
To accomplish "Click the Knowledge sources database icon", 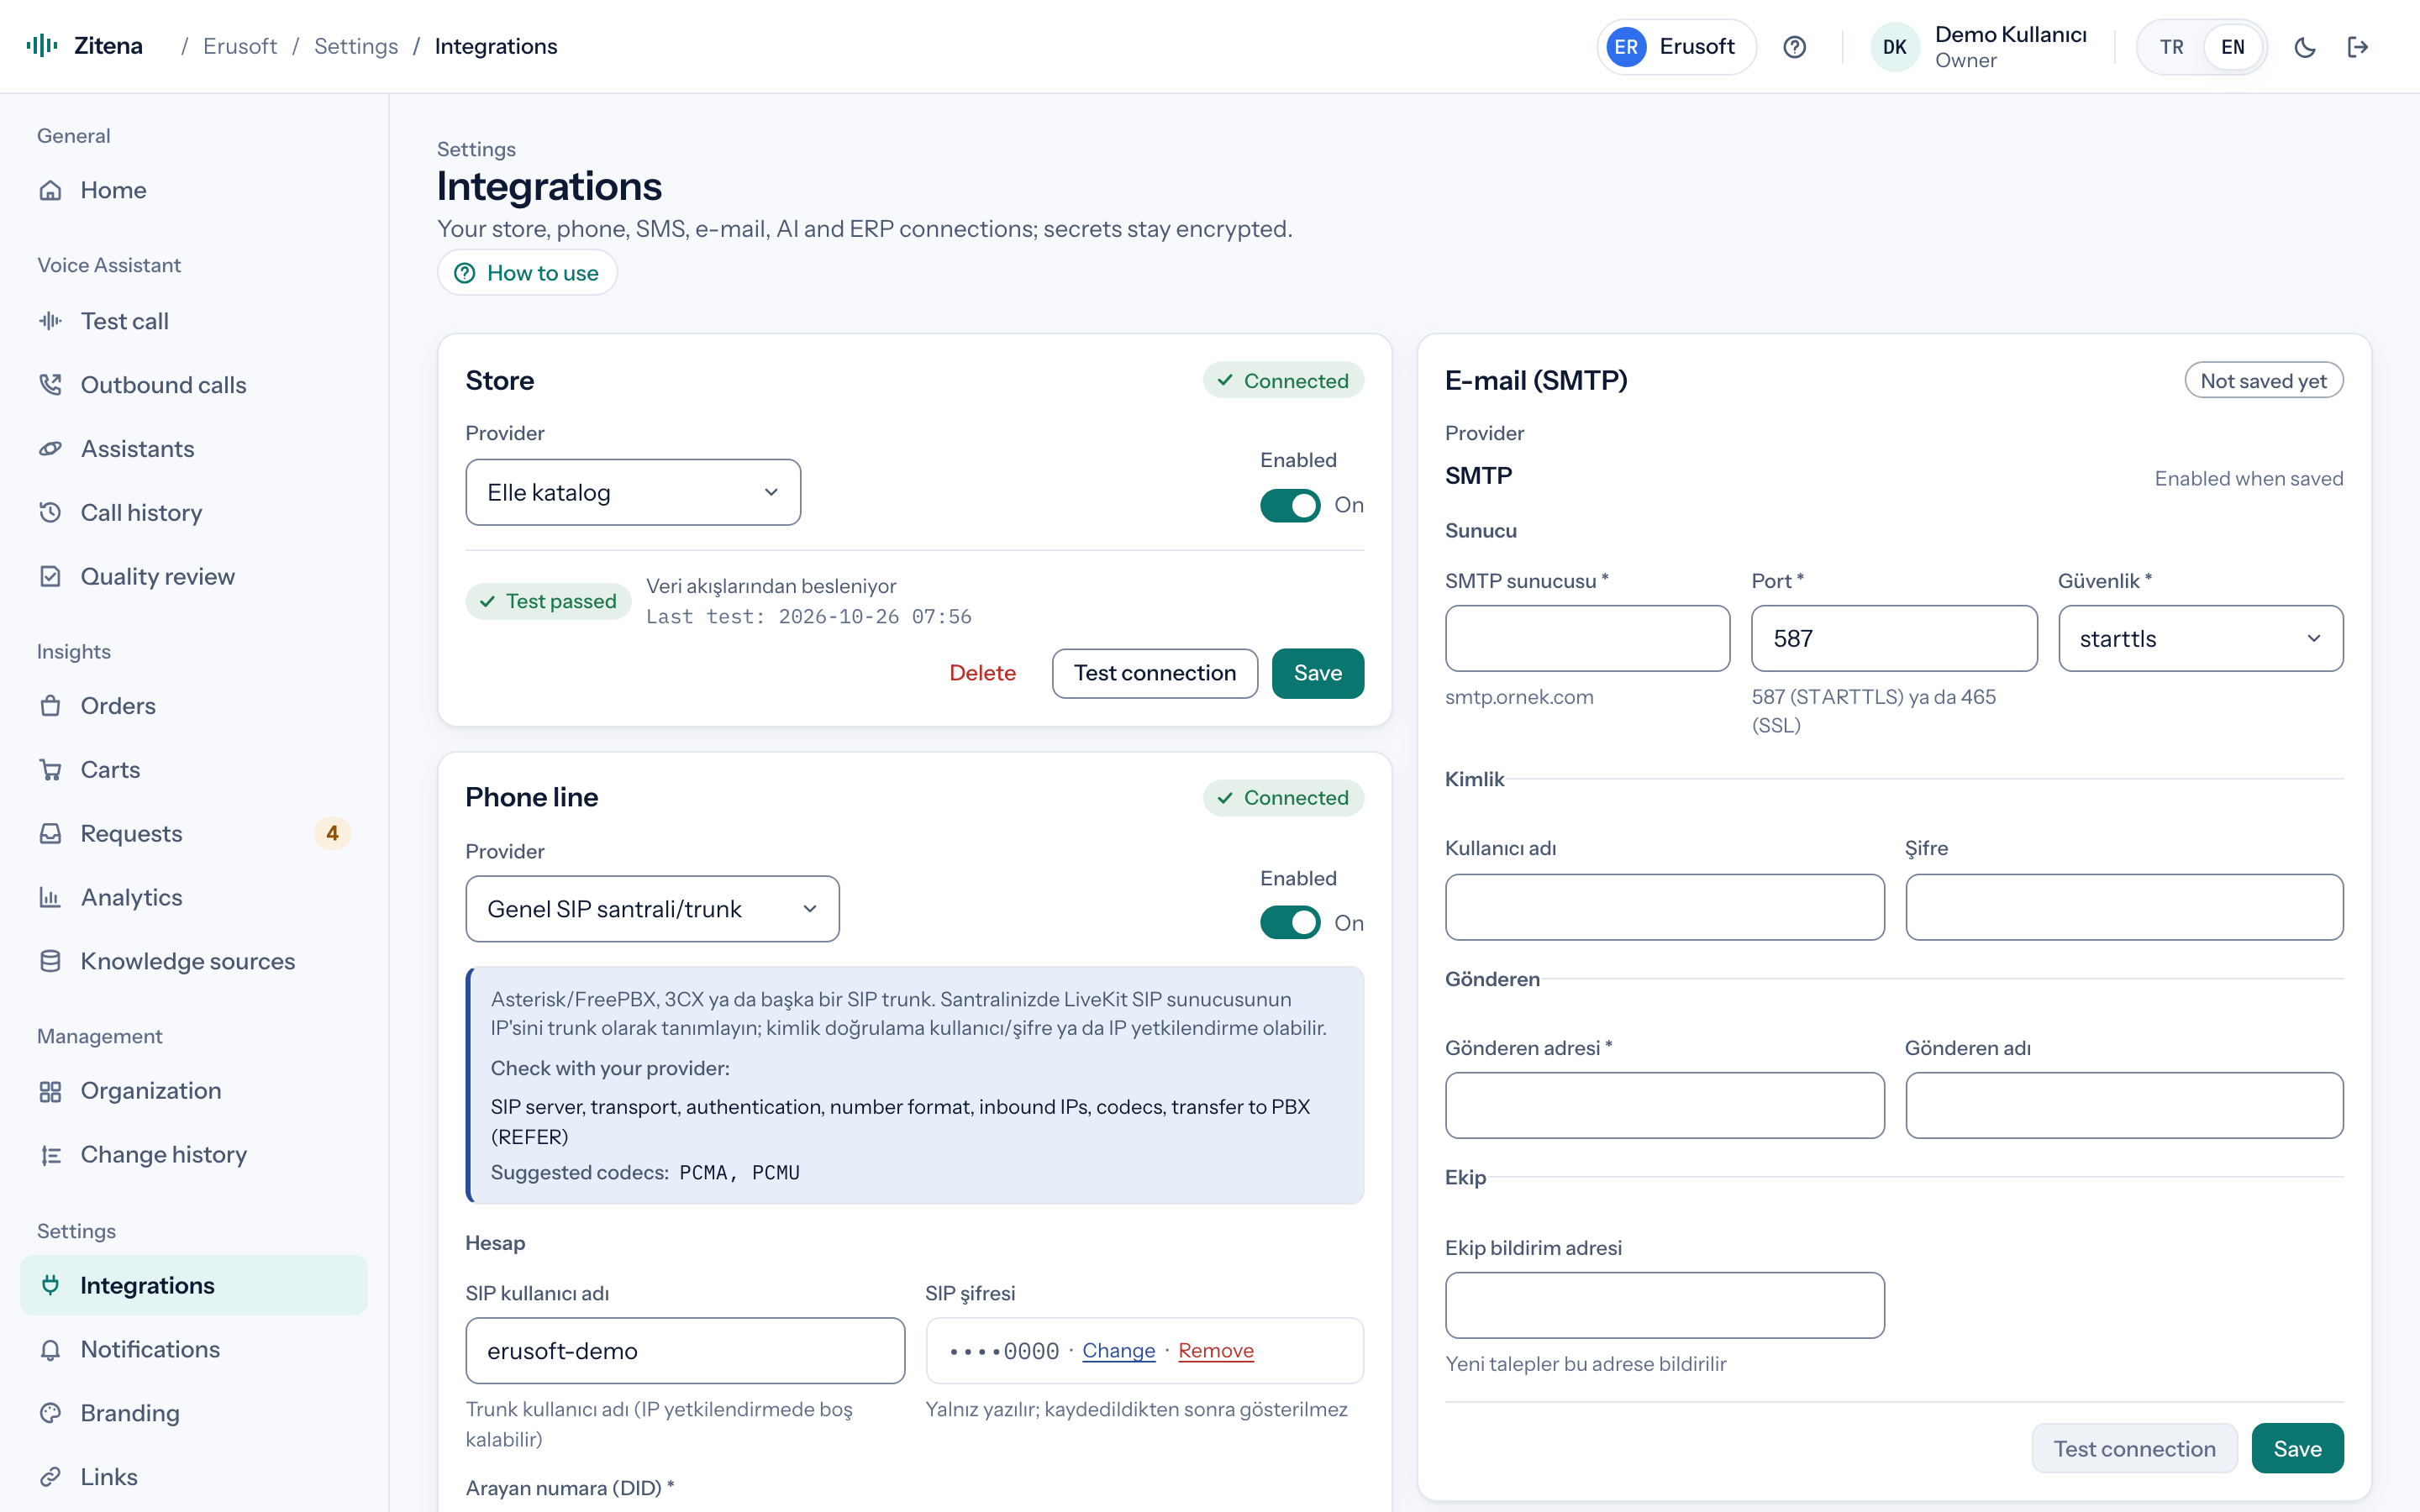I will point(50,962).
